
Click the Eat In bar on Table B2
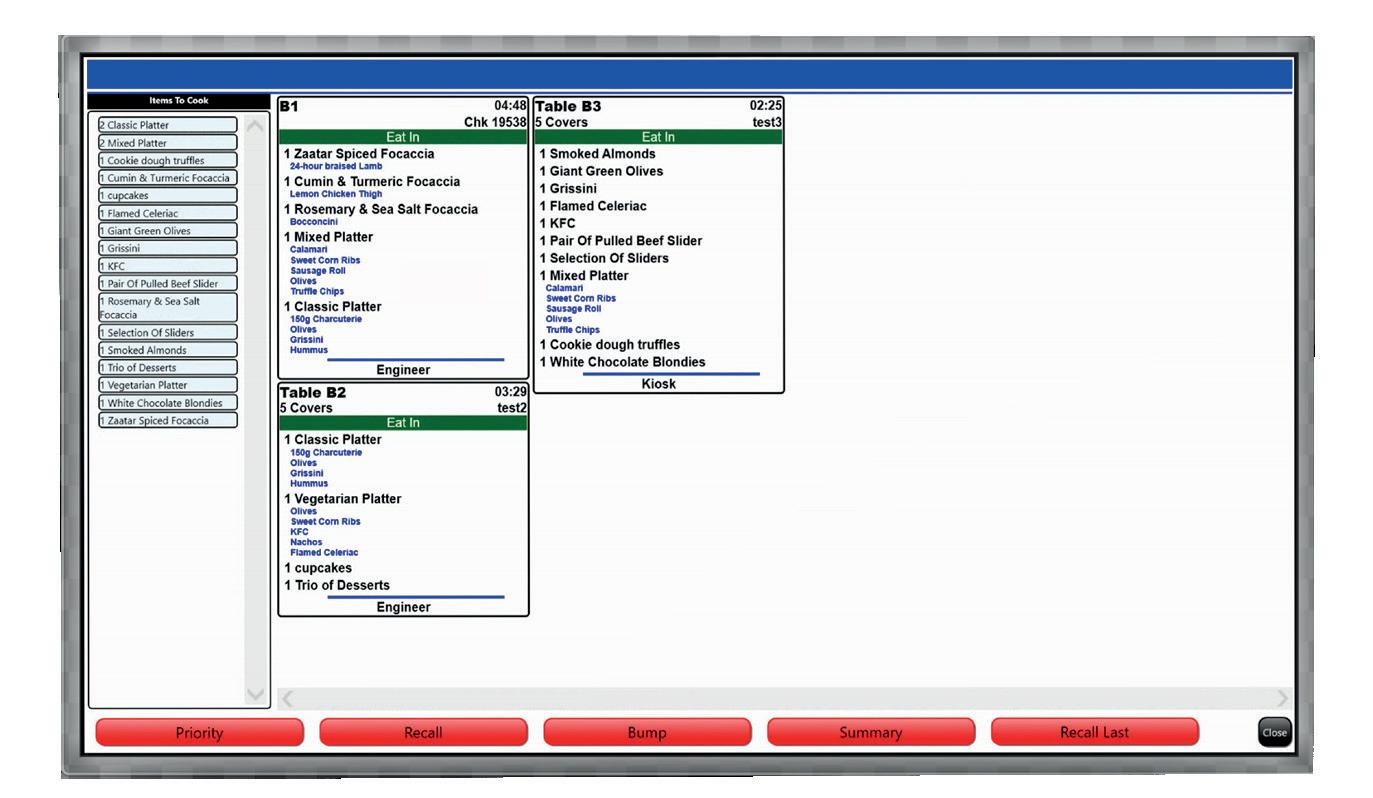(x=403, y=423)
